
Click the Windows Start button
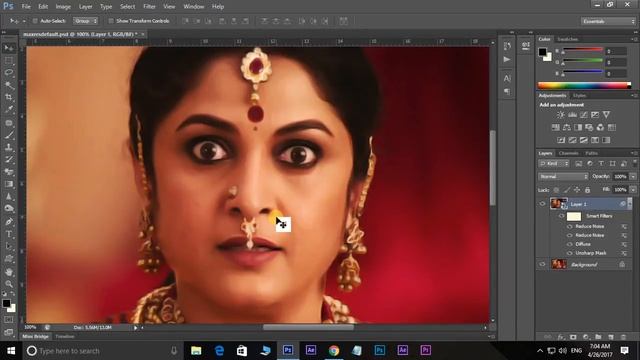pos(11,351)
